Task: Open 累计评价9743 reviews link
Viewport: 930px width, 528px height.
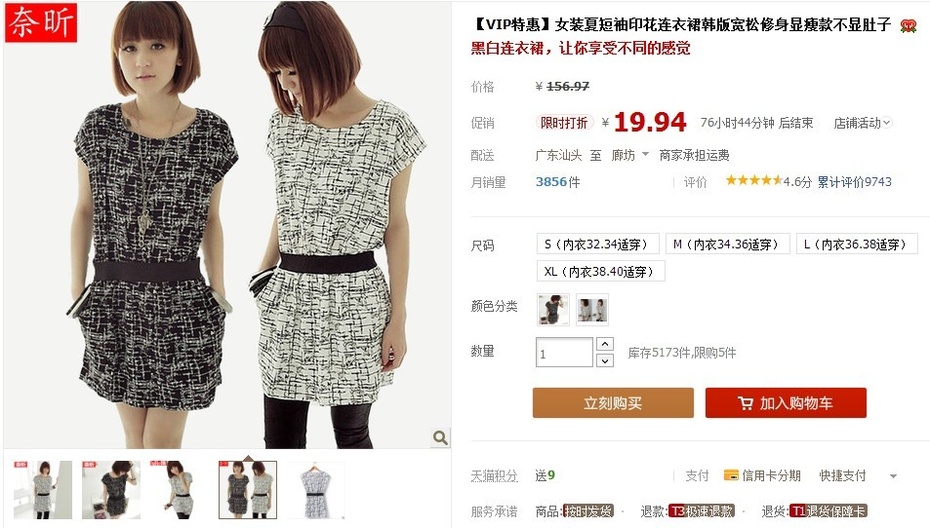Action: click(854, 182)
